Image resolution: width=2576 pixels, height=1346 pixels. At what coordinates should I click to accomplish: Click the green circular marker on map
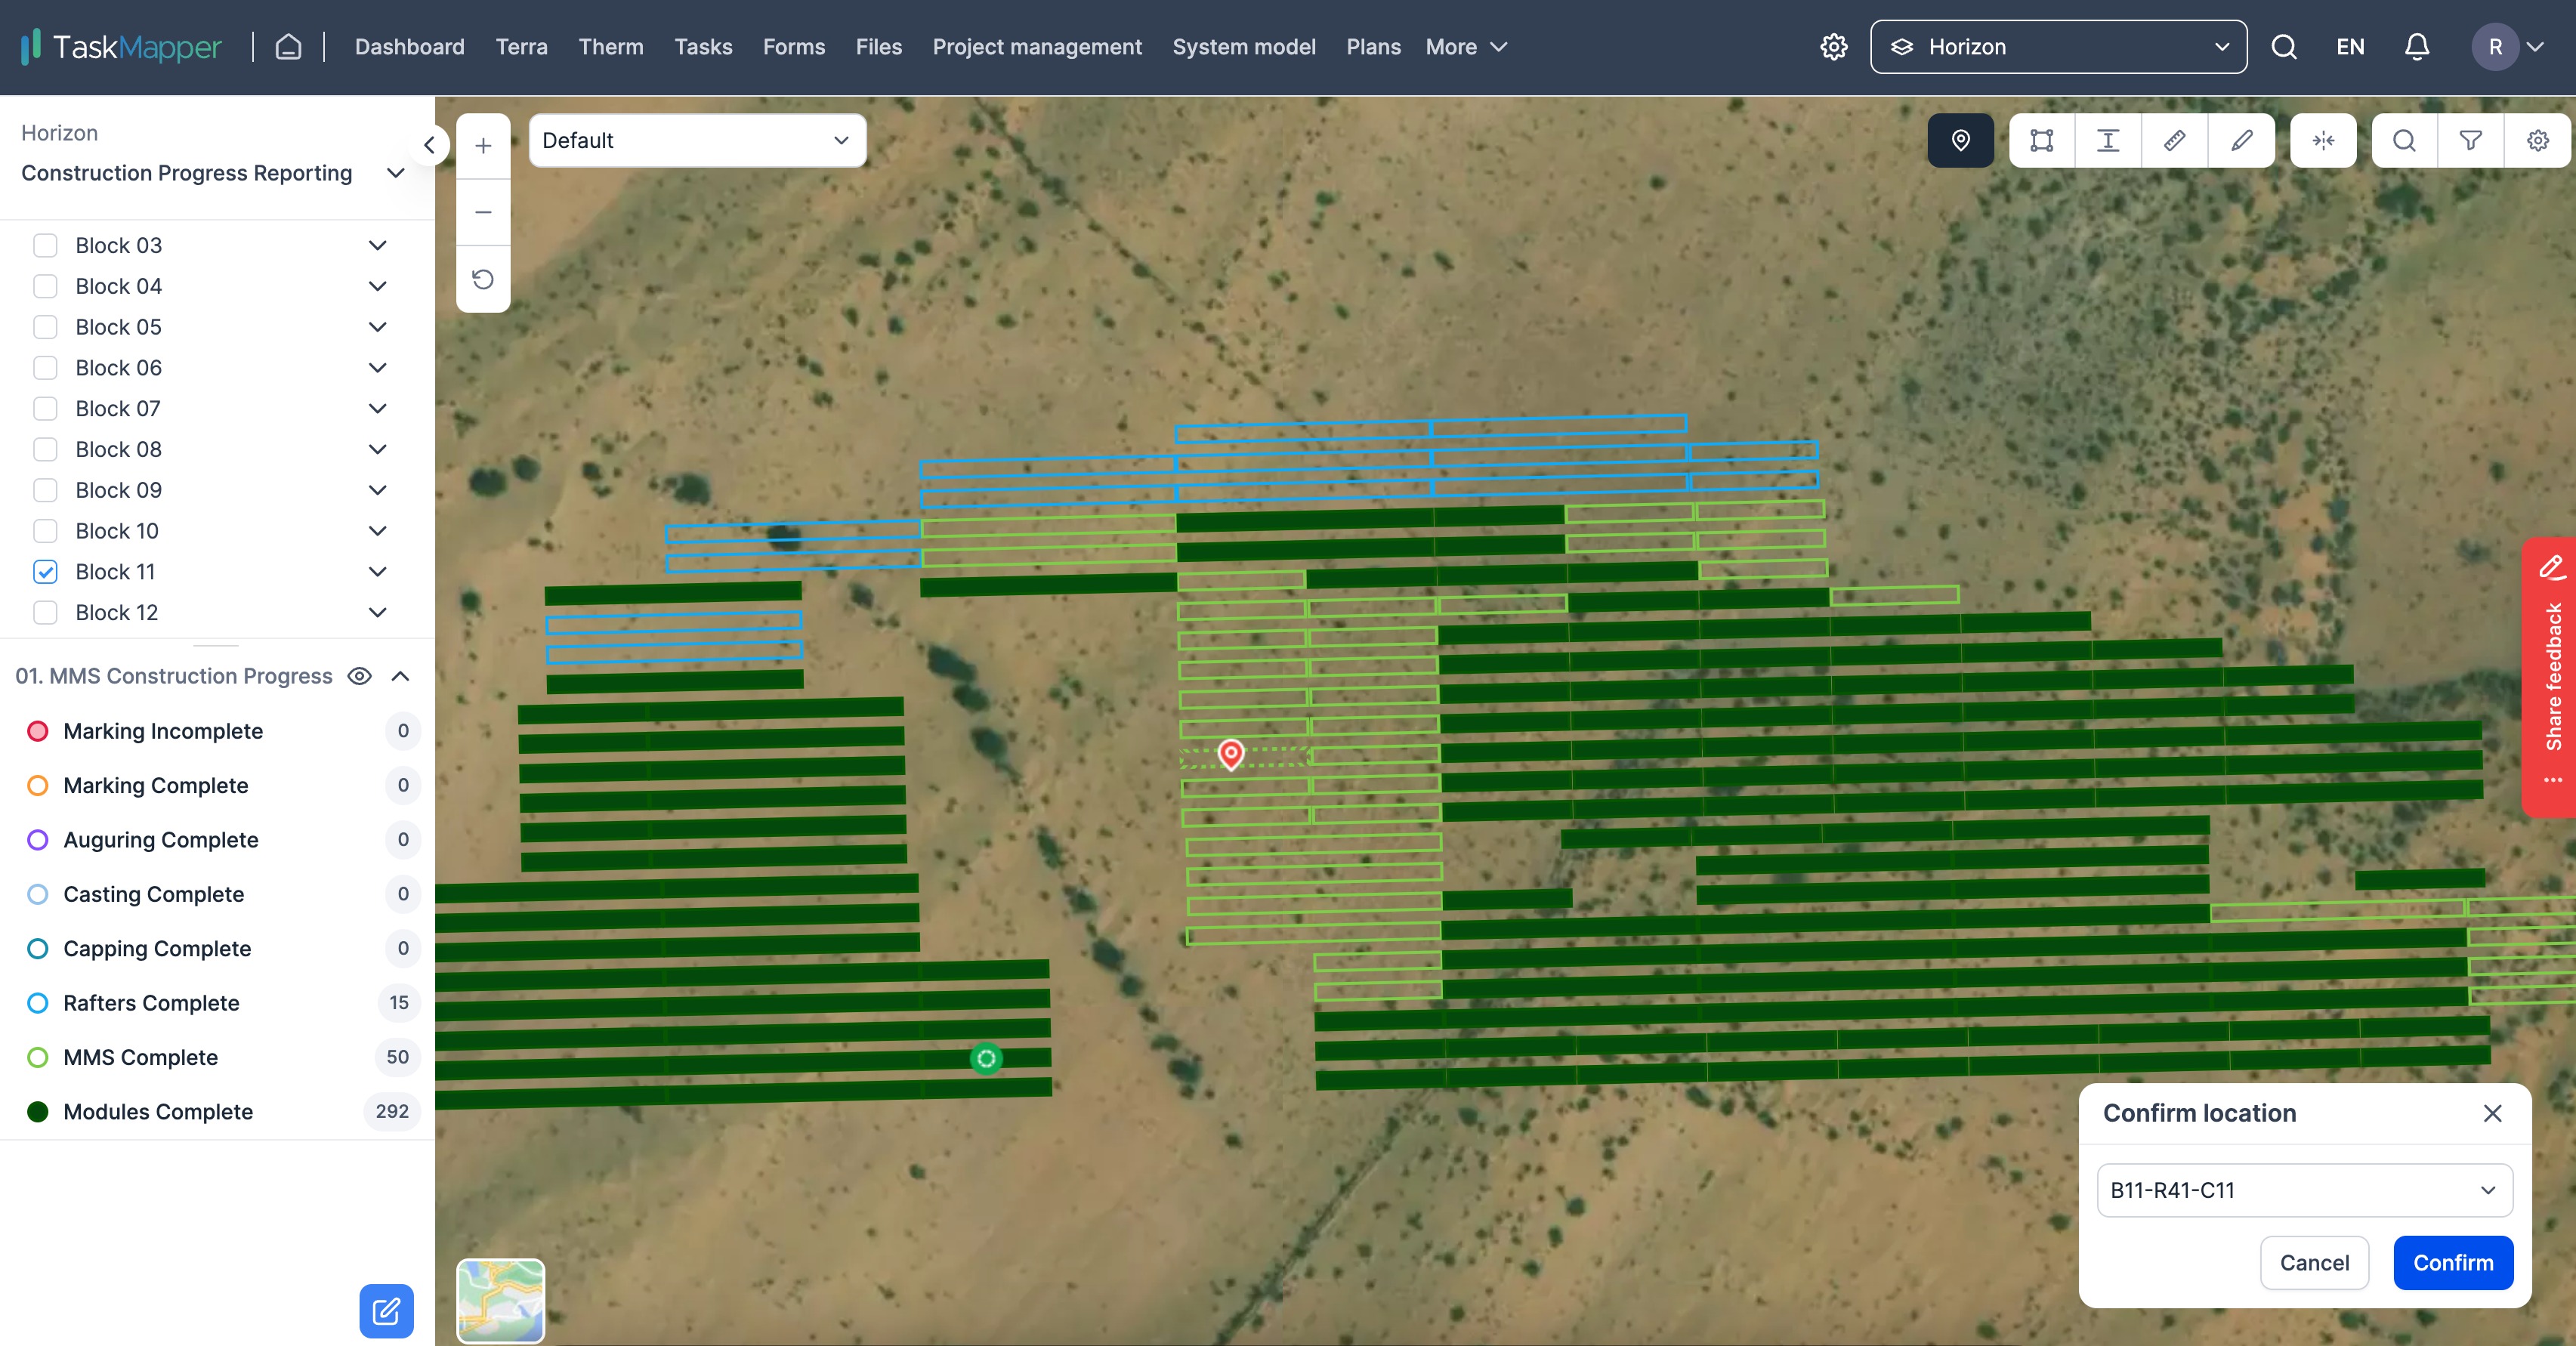[986, 1058]
